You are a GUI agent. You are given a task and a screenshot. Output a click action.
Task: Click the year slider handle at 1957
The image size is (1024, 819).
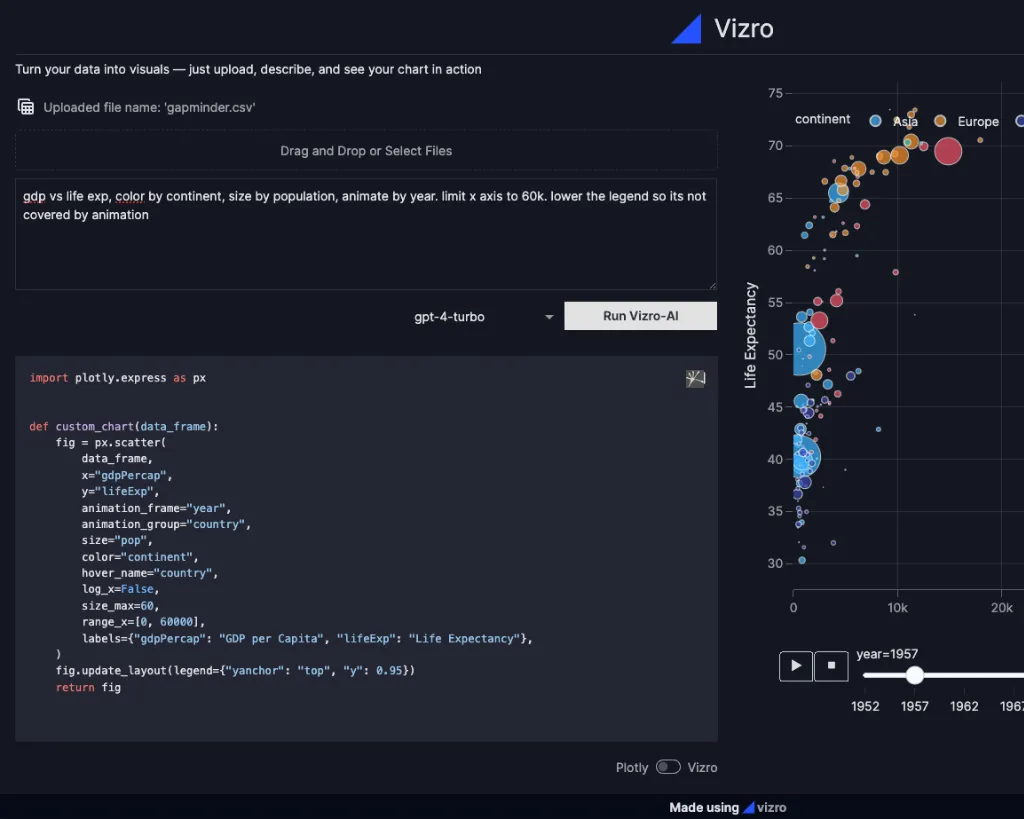(x=914, y=675)
